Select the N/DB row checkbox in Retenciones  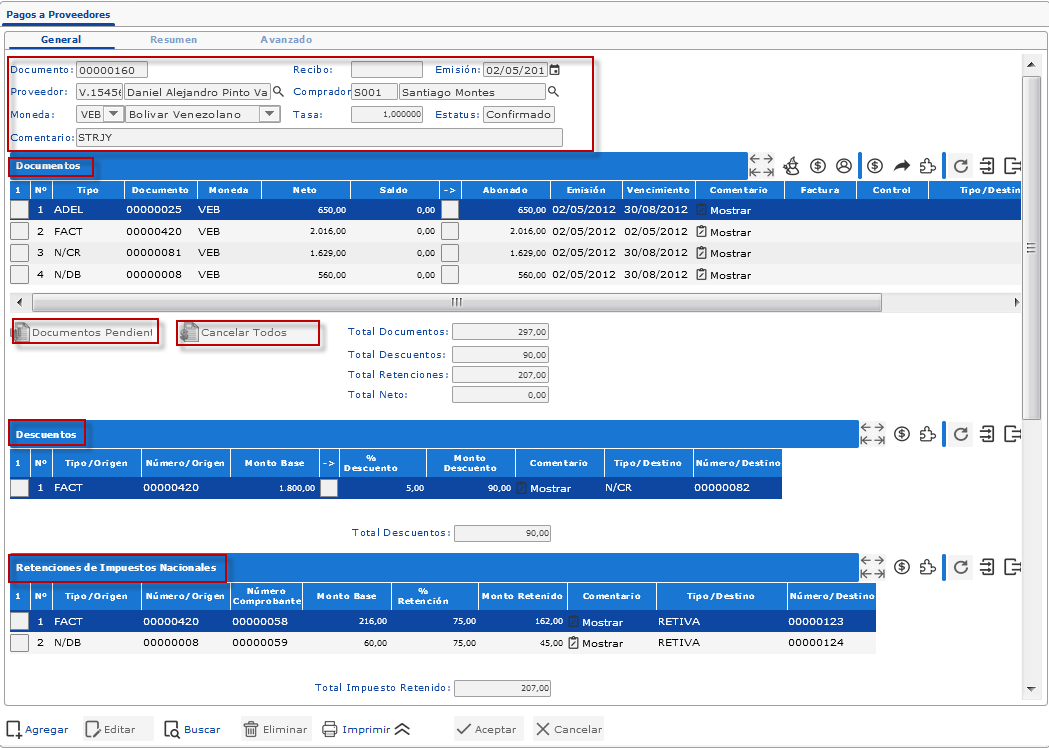[19, 643]
